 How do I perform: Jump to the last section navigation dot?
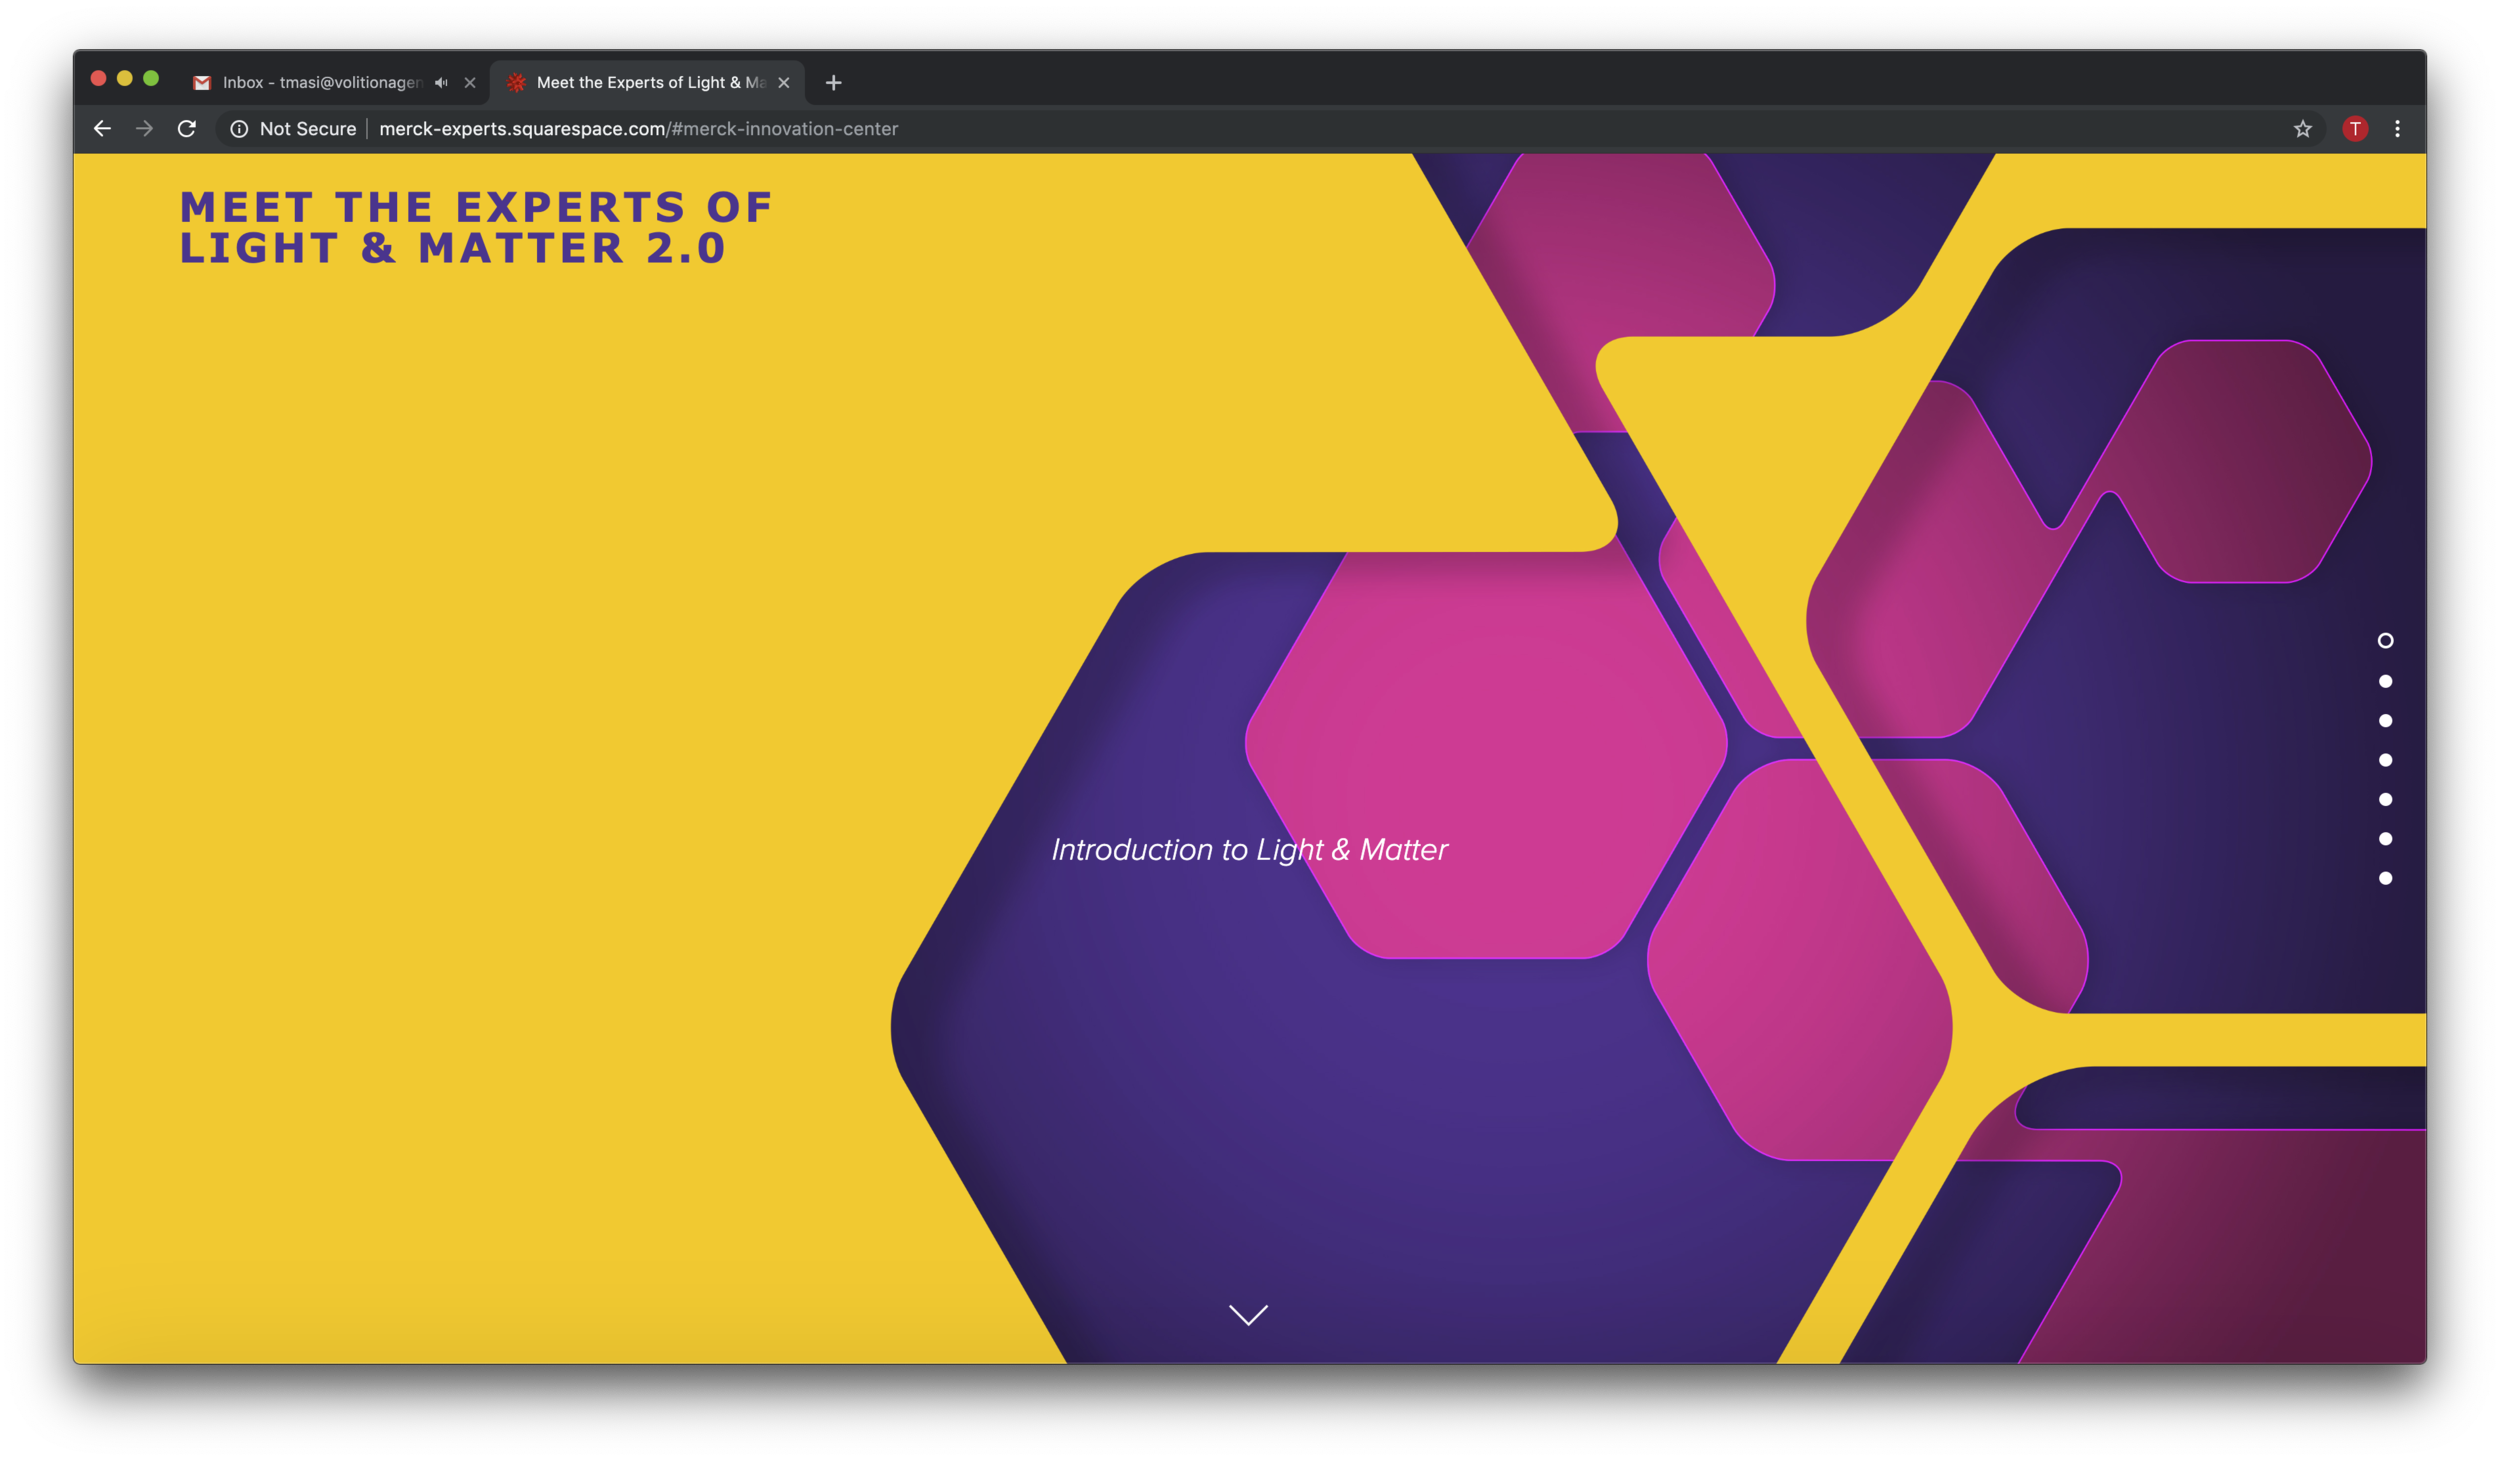pyautogui.click(x=2385, y=879)
